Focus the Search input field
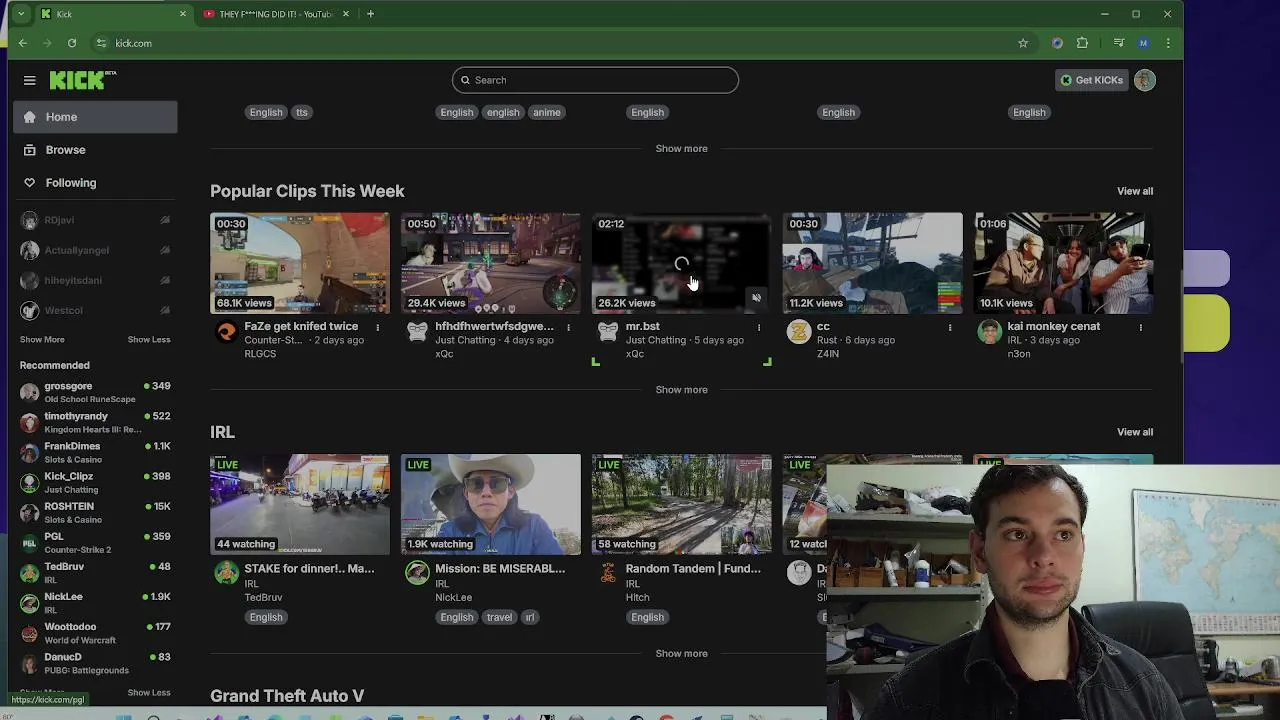This screenshot has width=1280, height=720. 595,80
